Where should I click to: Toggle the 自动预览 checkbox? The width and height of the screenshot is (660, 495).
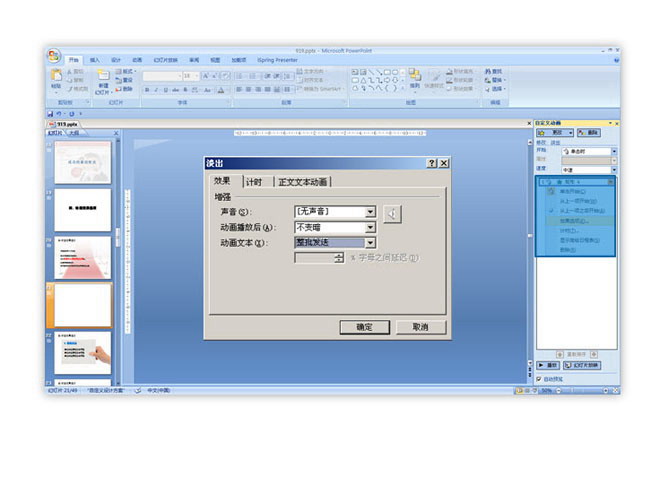540,379
